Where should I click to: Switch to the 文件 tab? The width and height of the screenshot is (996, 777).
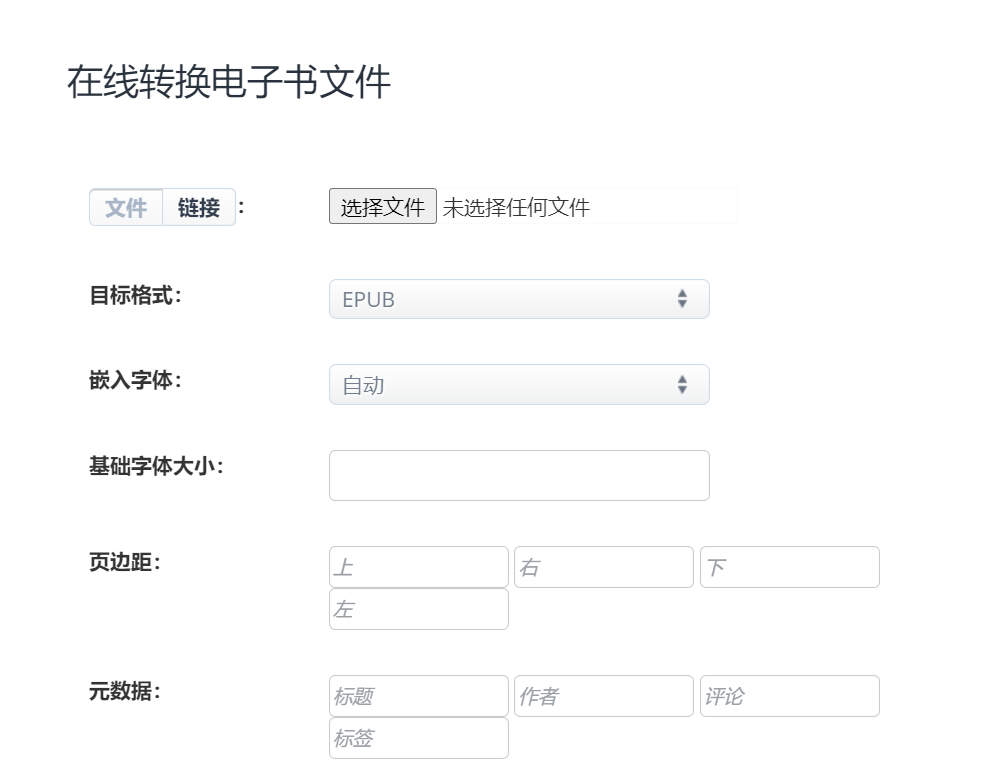click(126, 207)
